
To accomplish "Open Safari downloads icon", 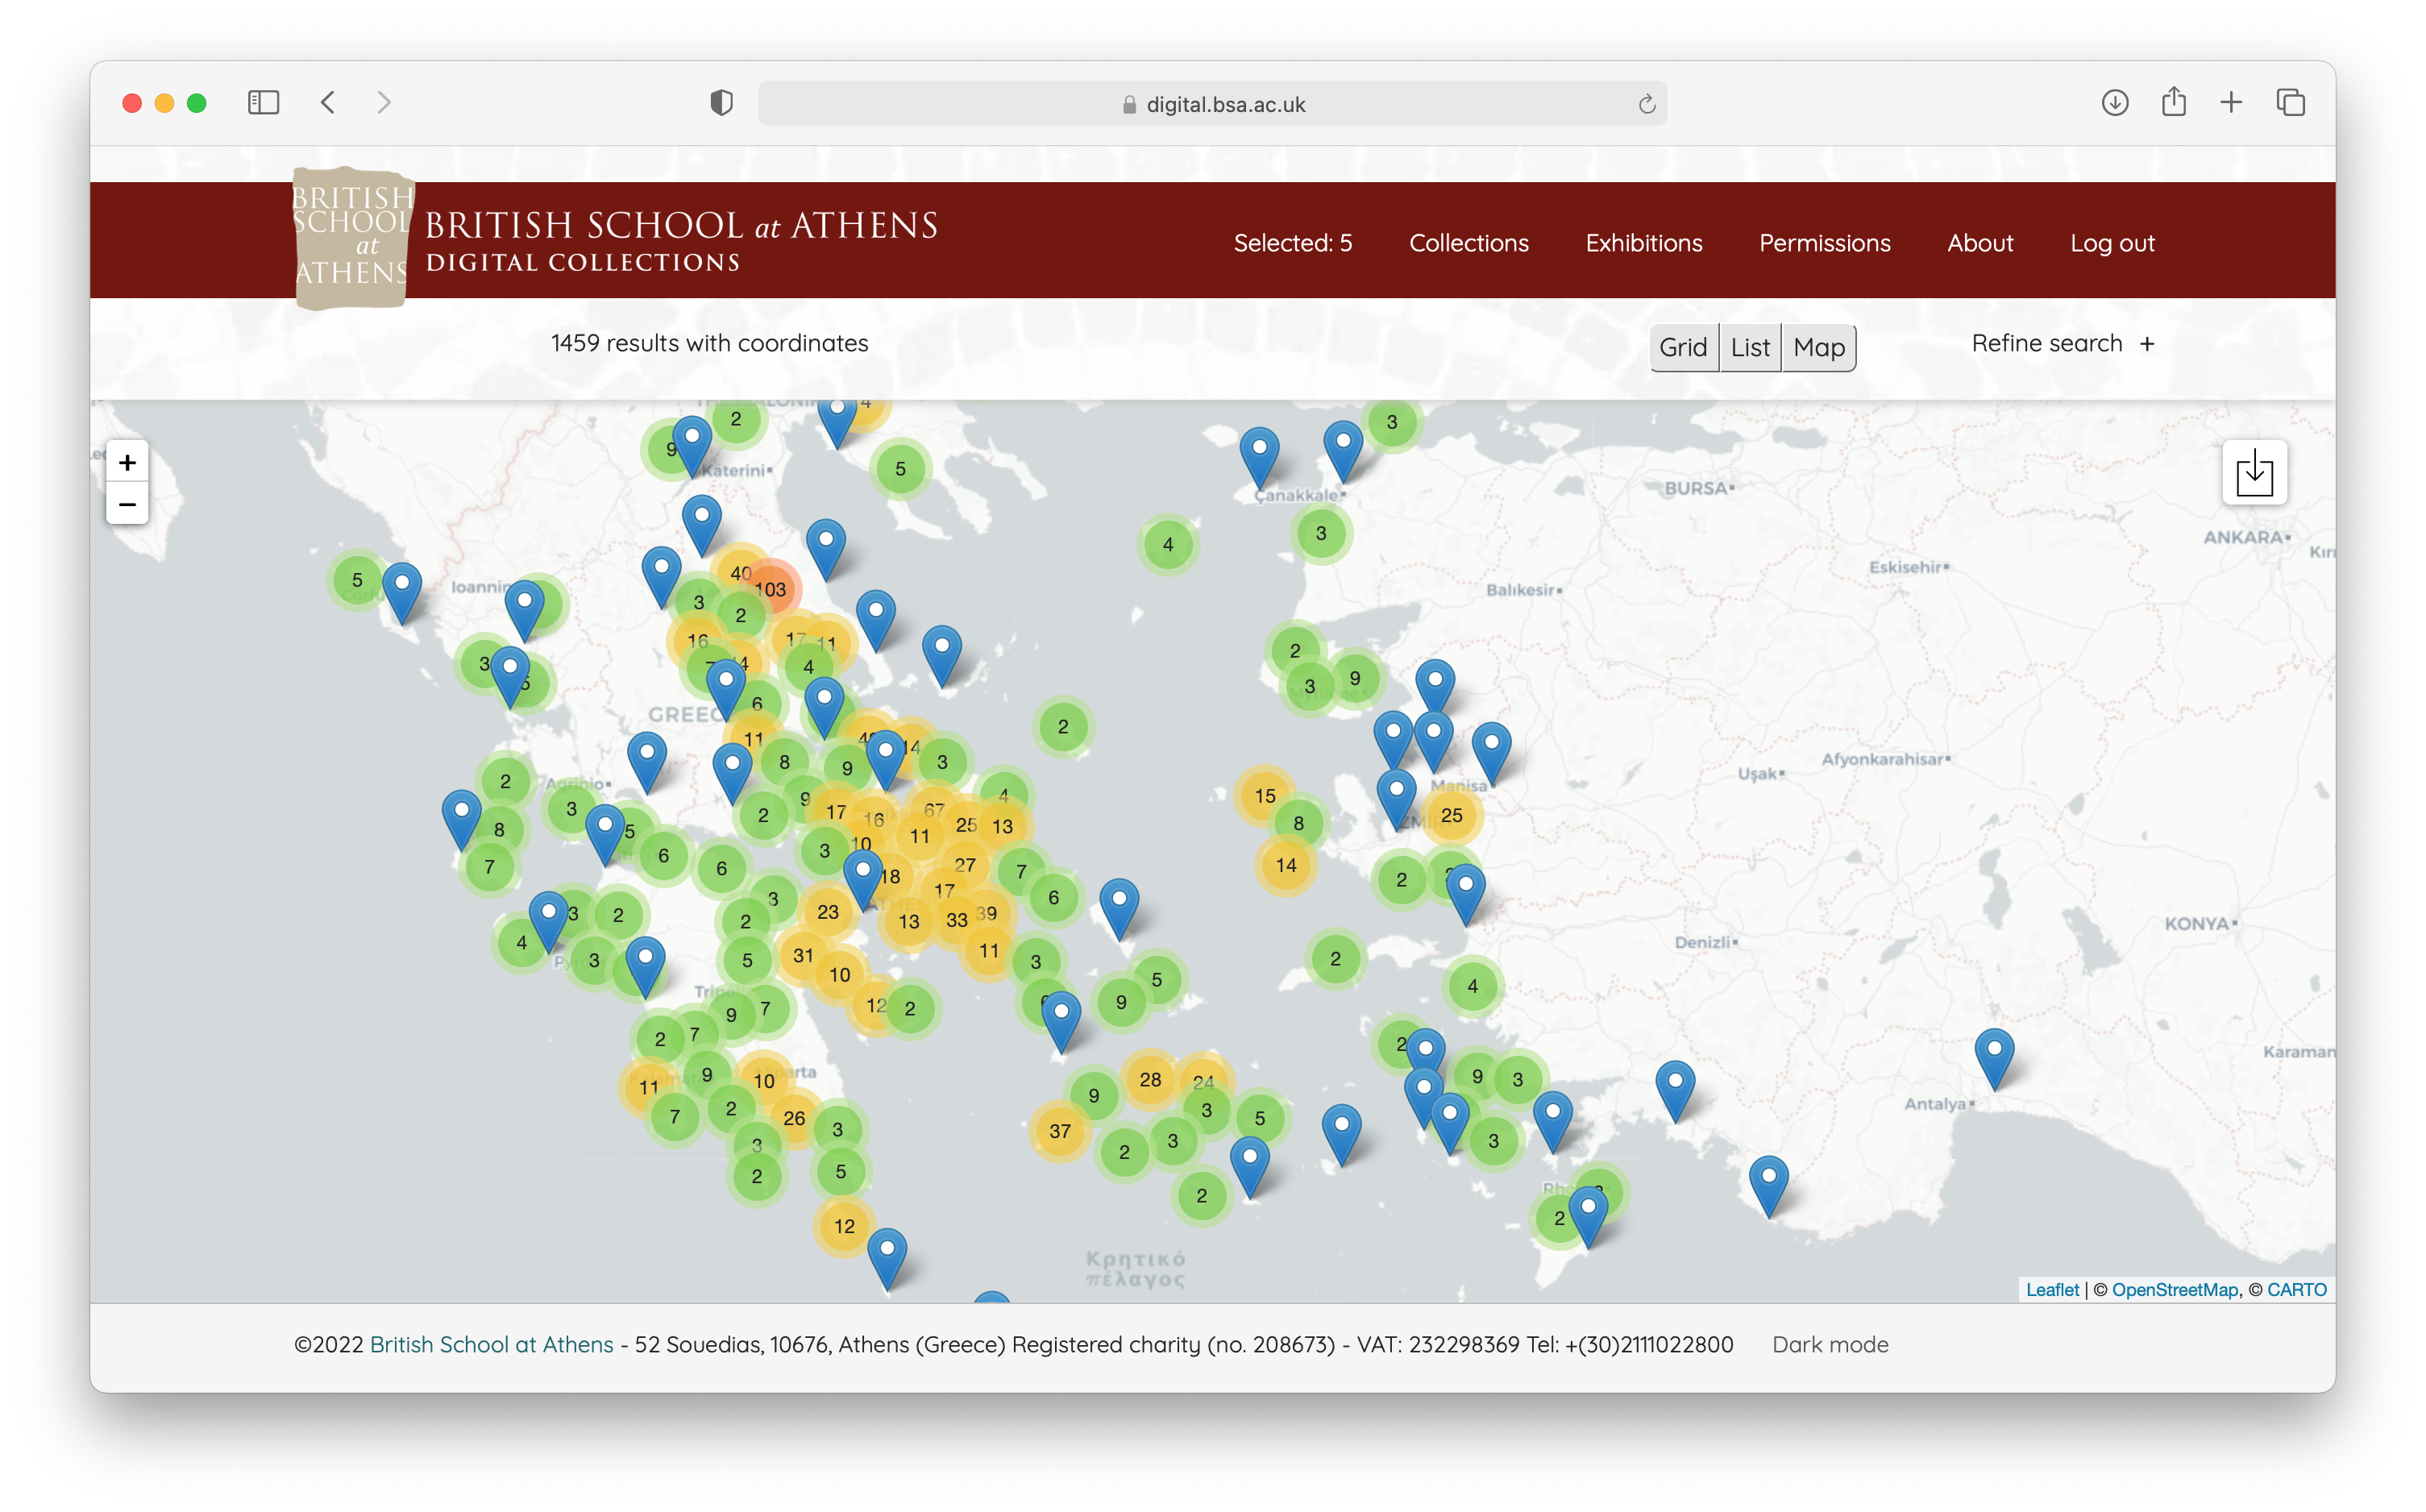I will [x=2114, y=103].
